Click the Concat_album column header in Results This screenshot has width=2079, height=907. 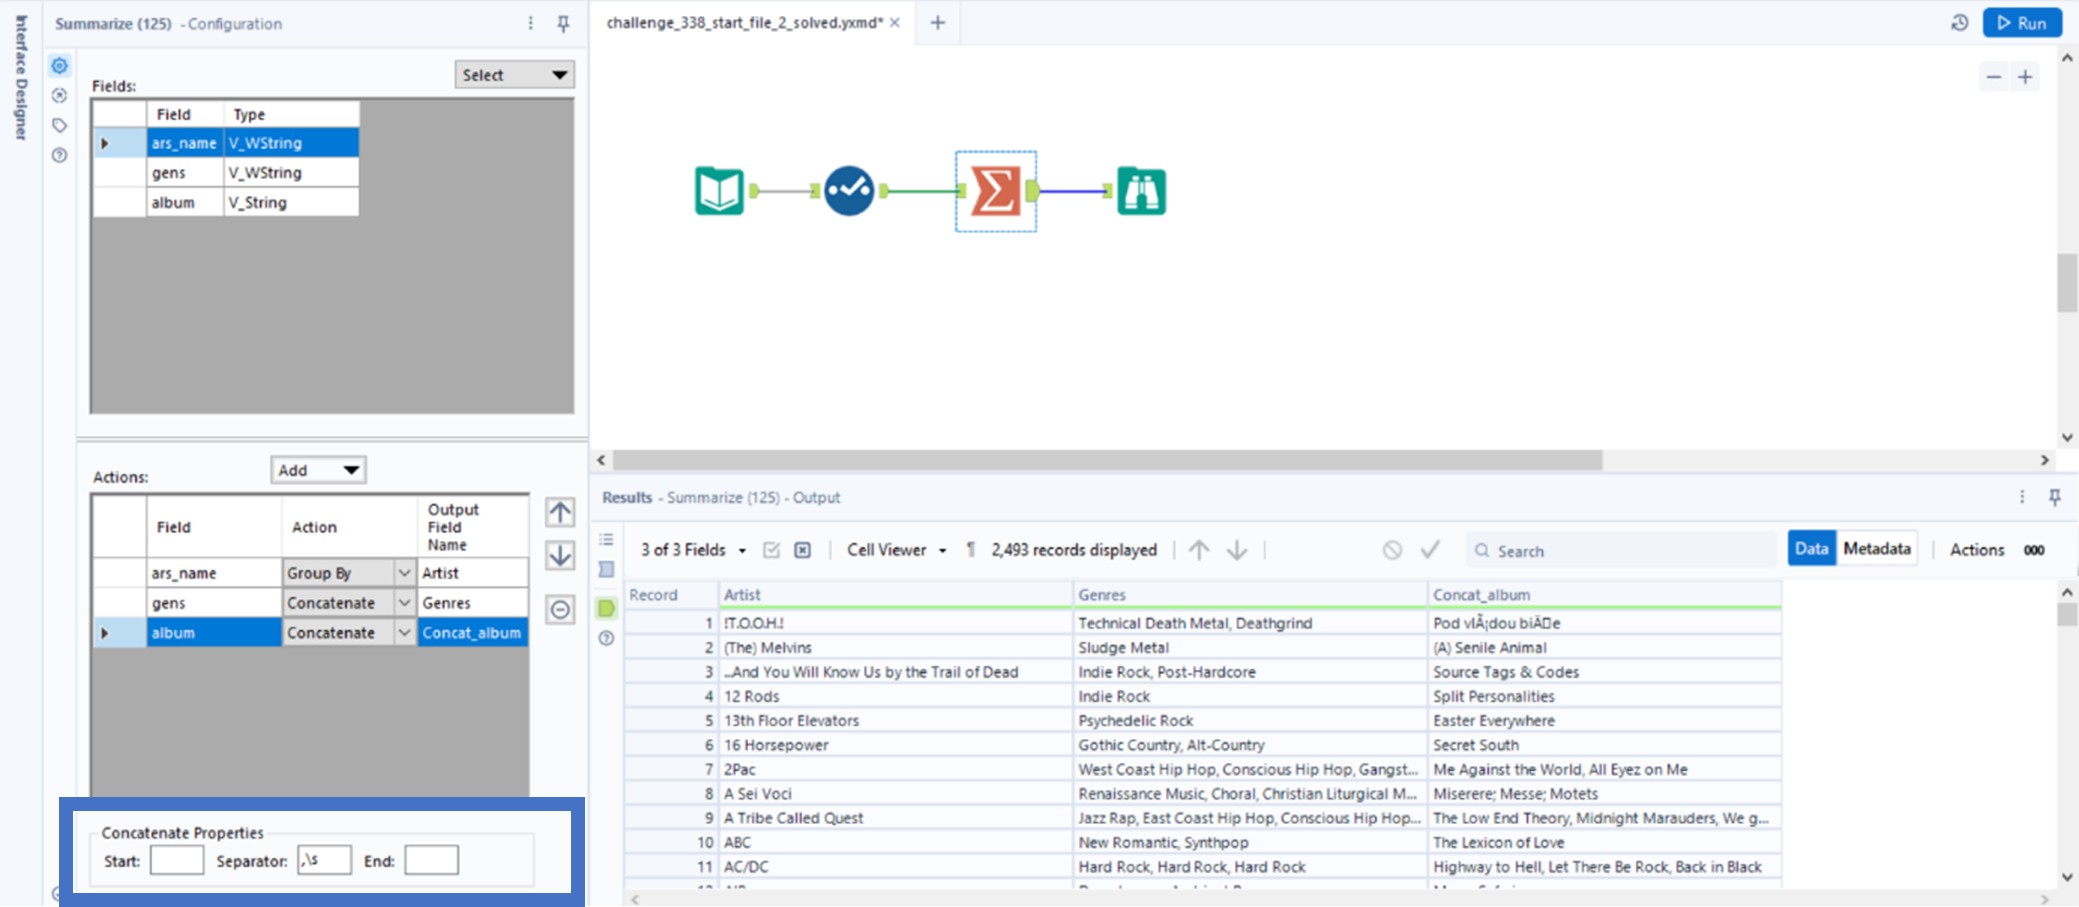tap(1605, 595)
